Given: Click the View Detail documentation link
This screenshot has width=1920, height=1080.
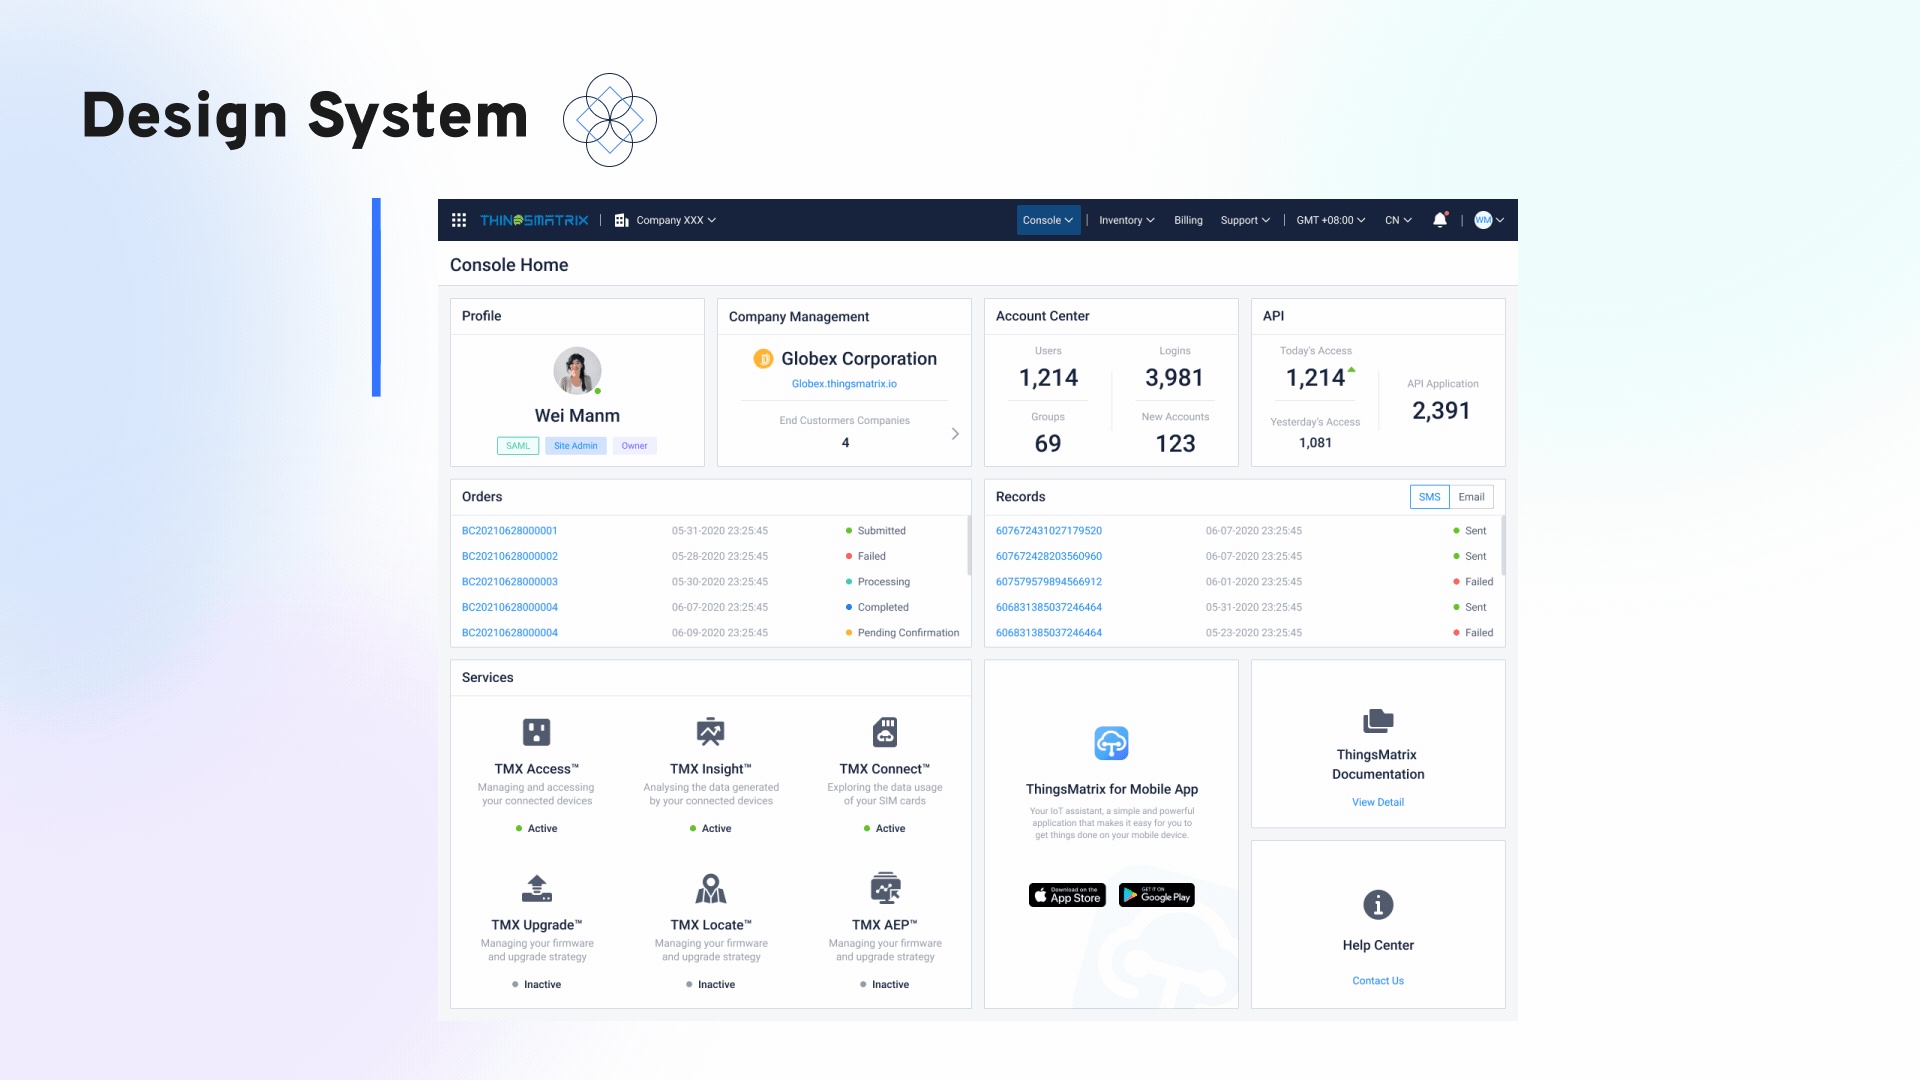Looking at the screenshot, I should (1377, 802).
